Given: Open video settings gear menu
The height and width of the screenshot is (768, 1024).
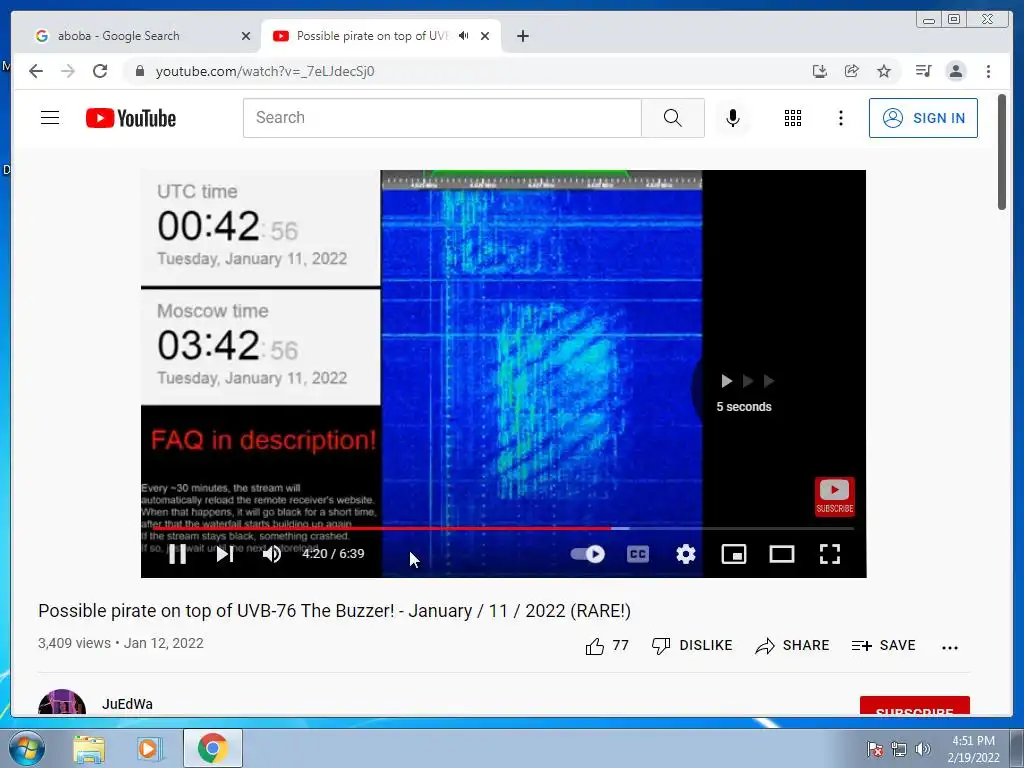Looking at the screenshot, I should 686,554.
